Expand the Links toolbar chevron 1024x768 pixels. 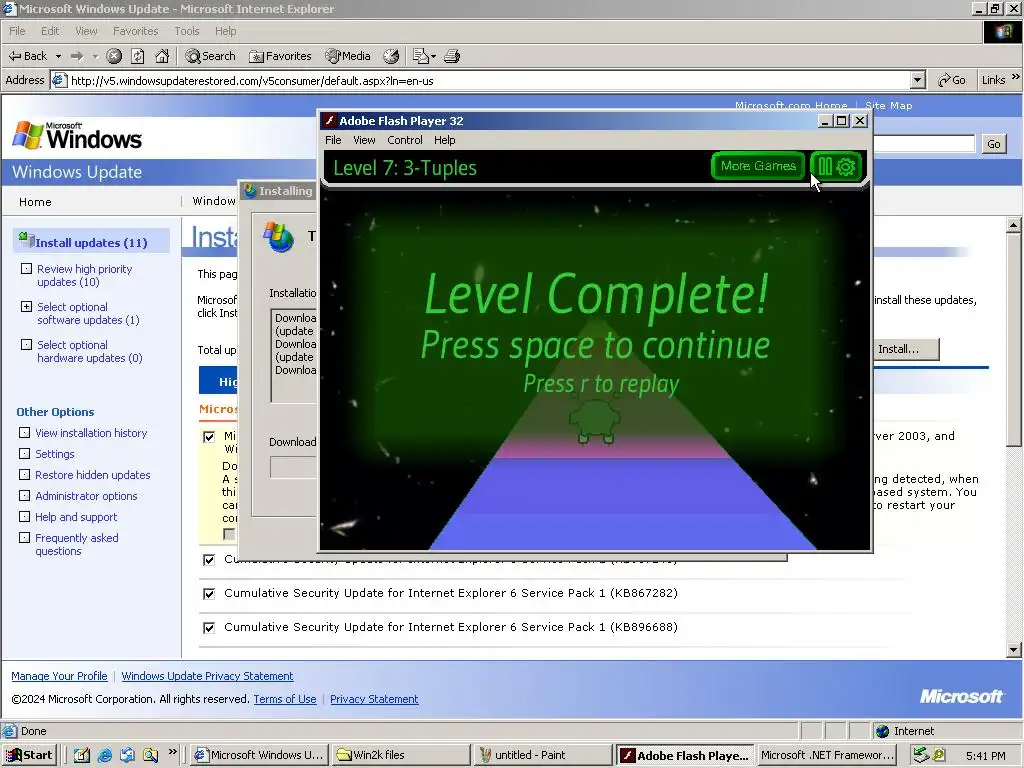coord(1016,77)
